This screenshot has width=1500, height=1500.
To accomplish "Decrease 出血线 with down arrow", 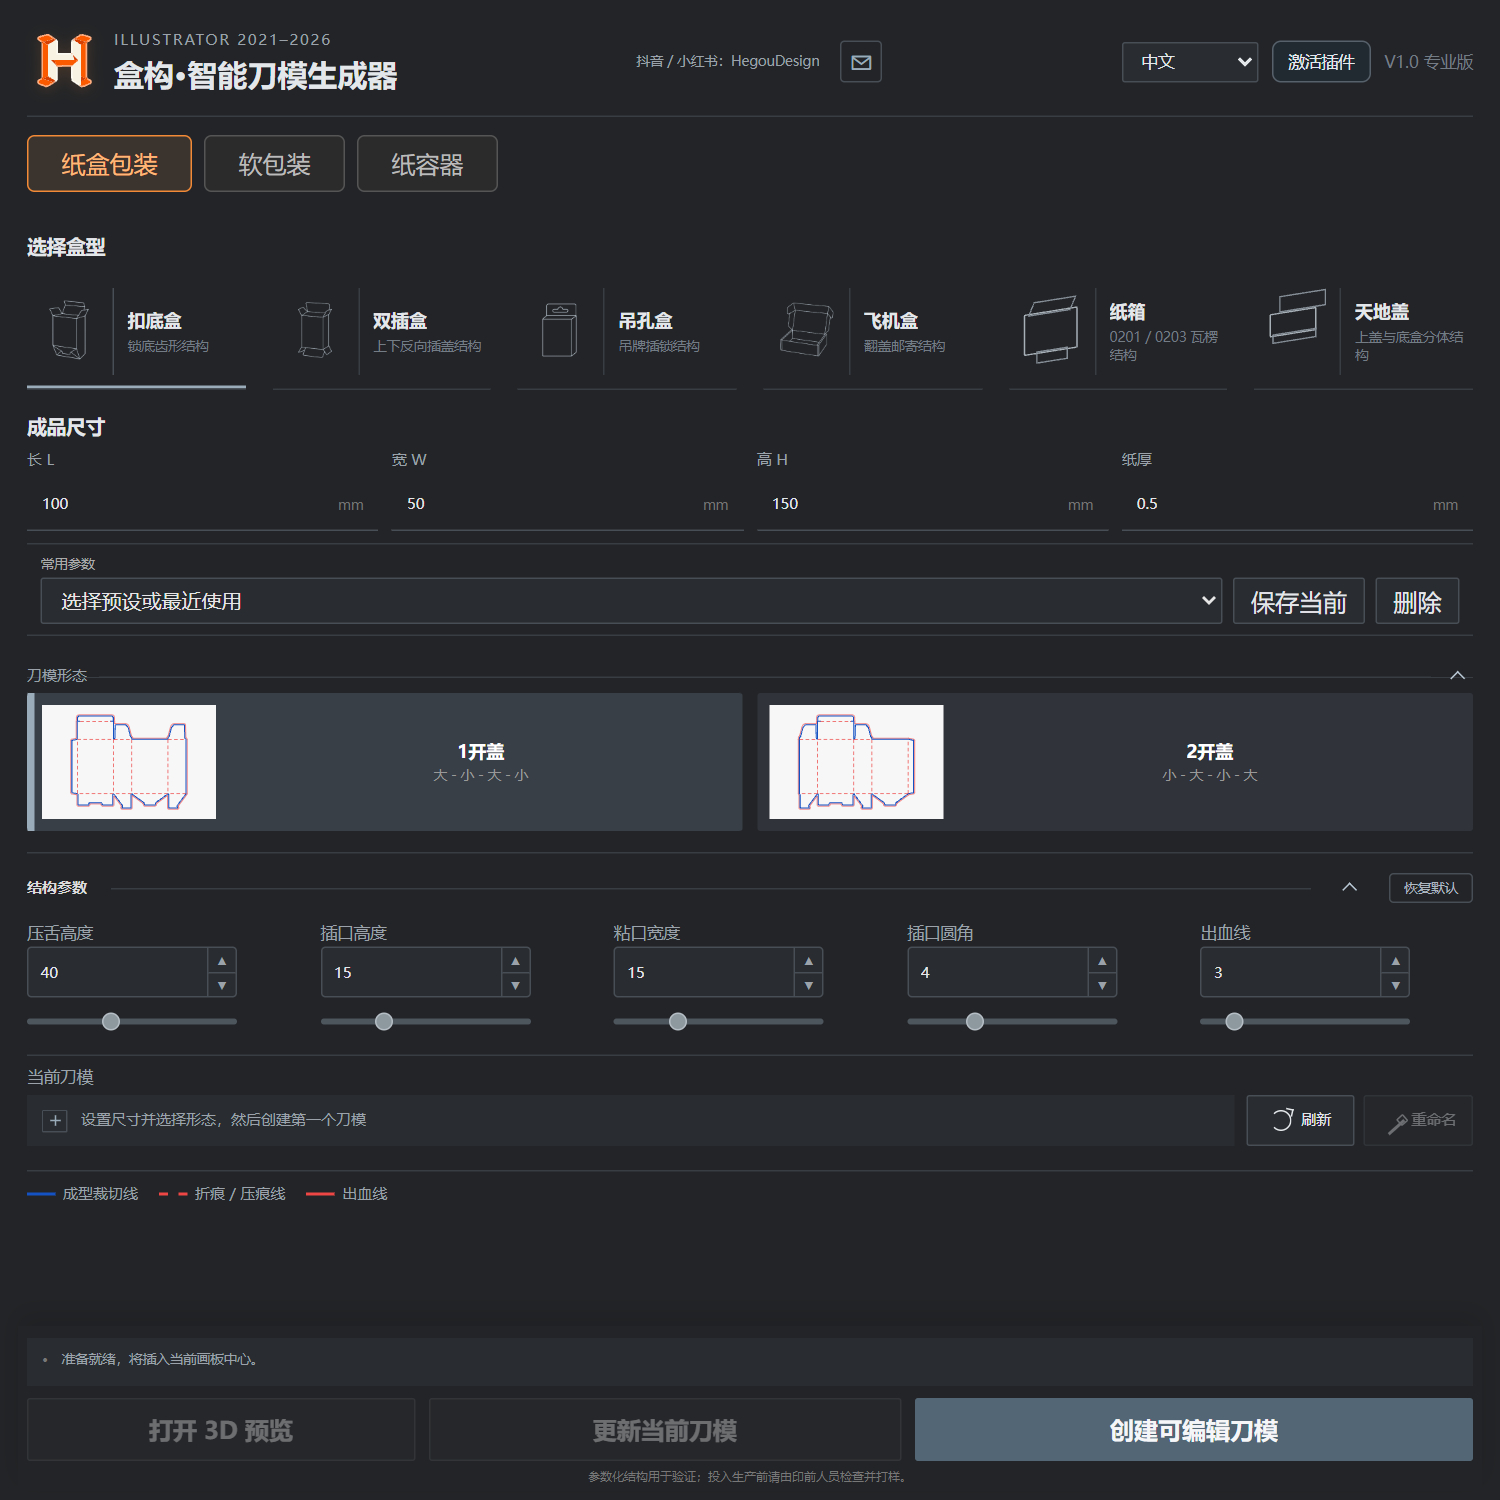I will (x=1395, y=985).
